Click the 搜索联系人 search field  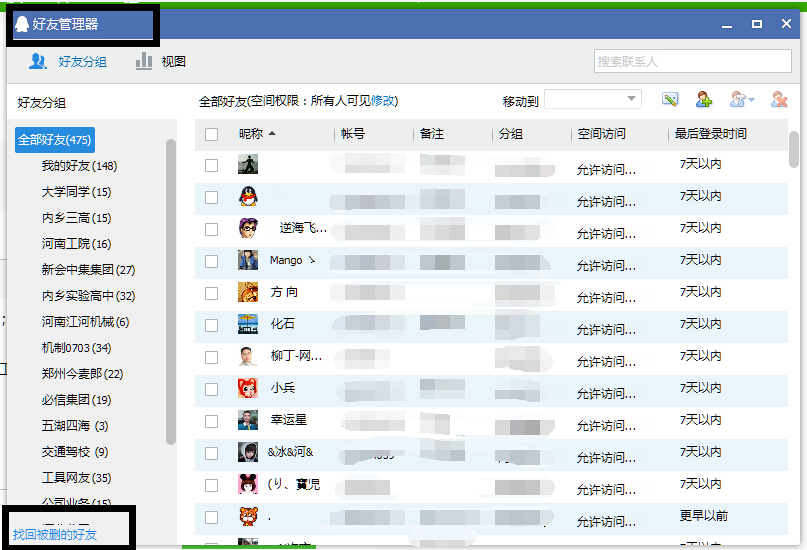pyautogui.click(x=692, y=61)
